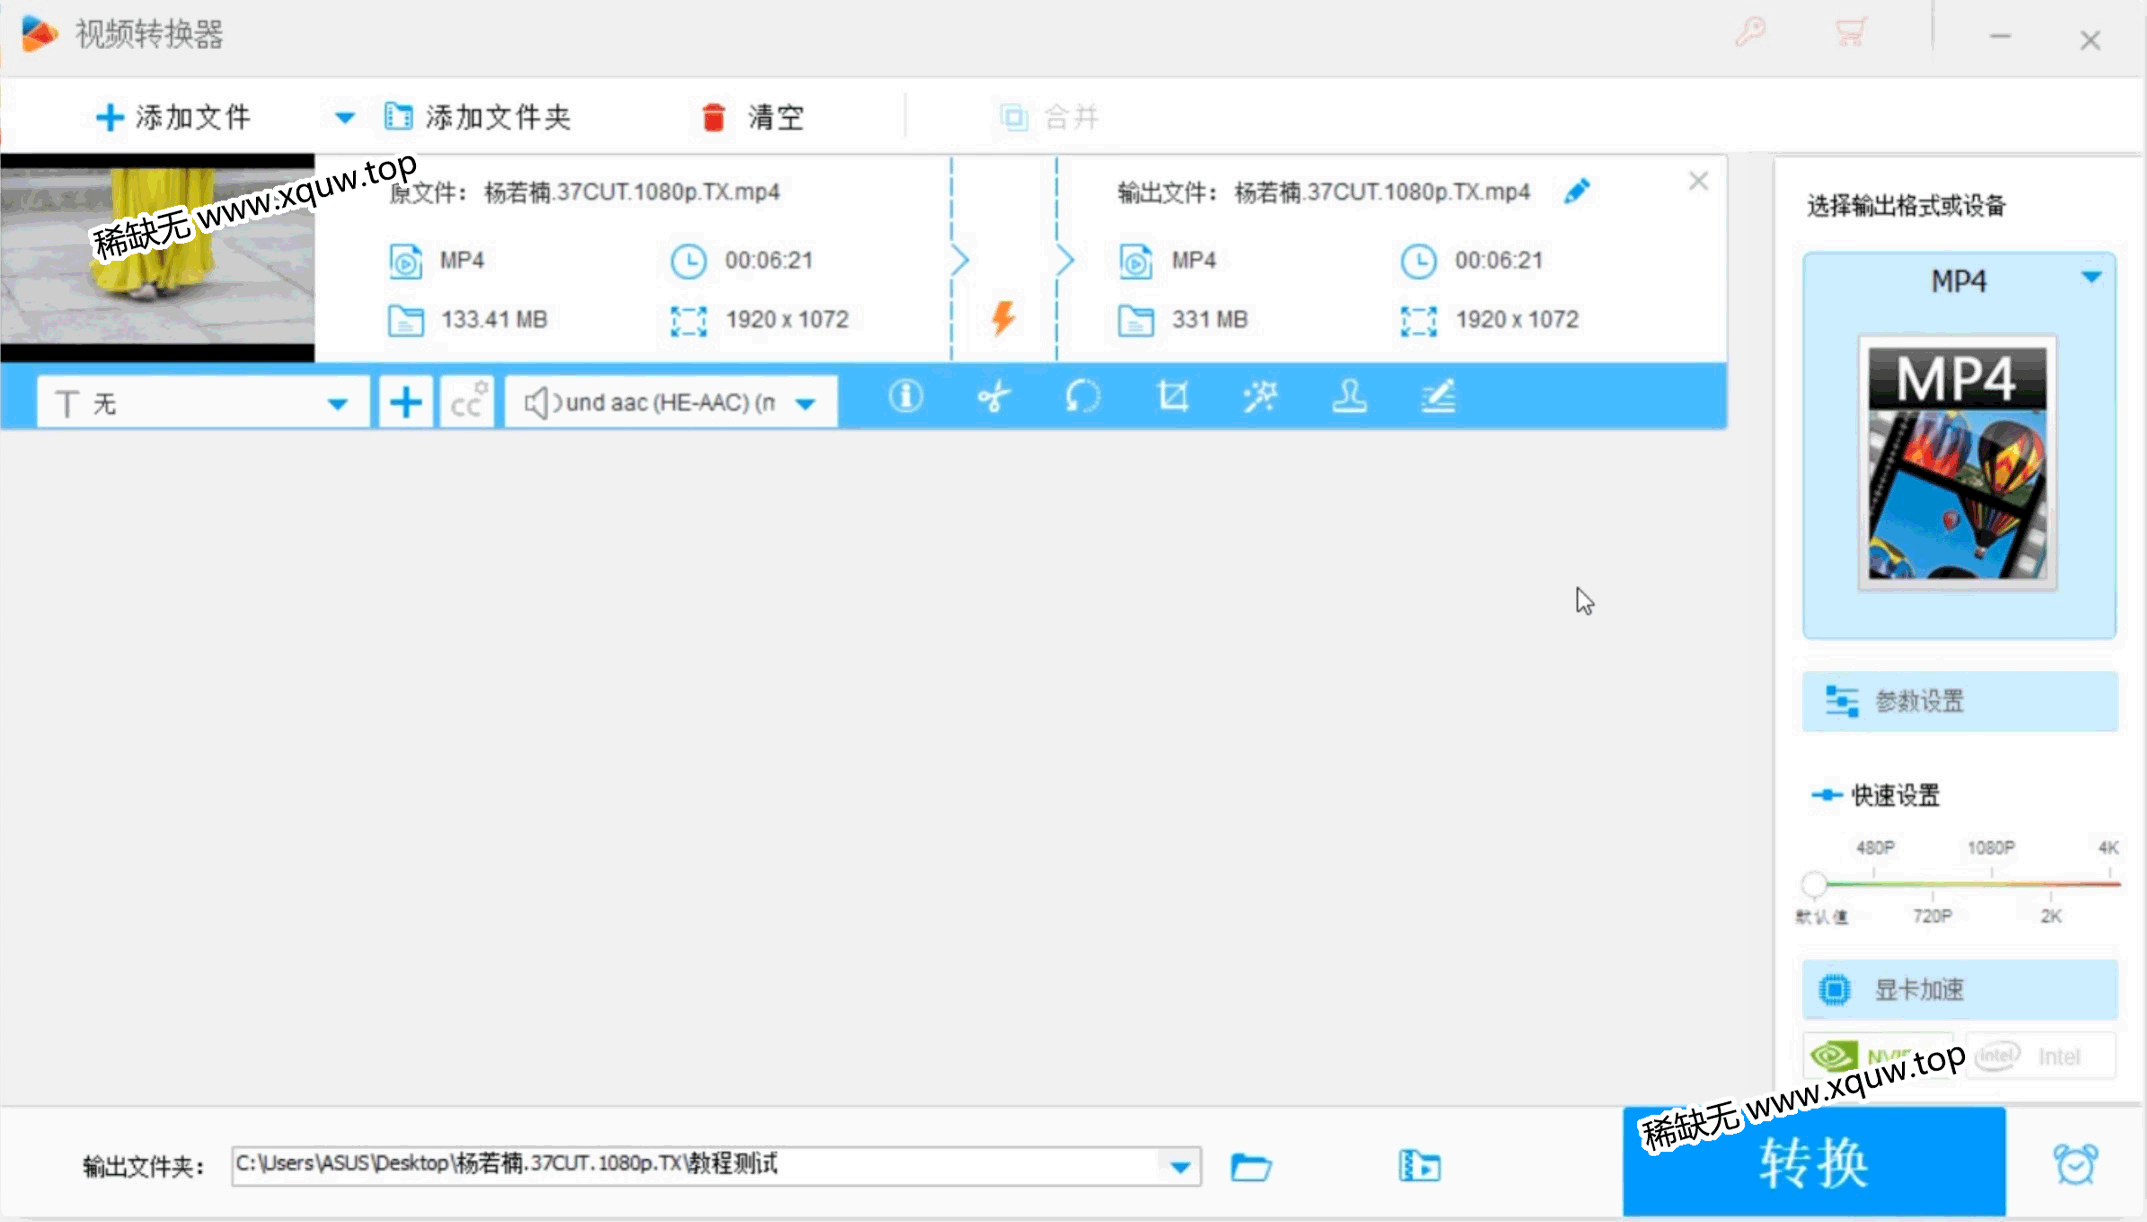The width and height of the screenshot is (2147, 1222).
Task: Click the rotate video icon
Action: (1082, 397)
